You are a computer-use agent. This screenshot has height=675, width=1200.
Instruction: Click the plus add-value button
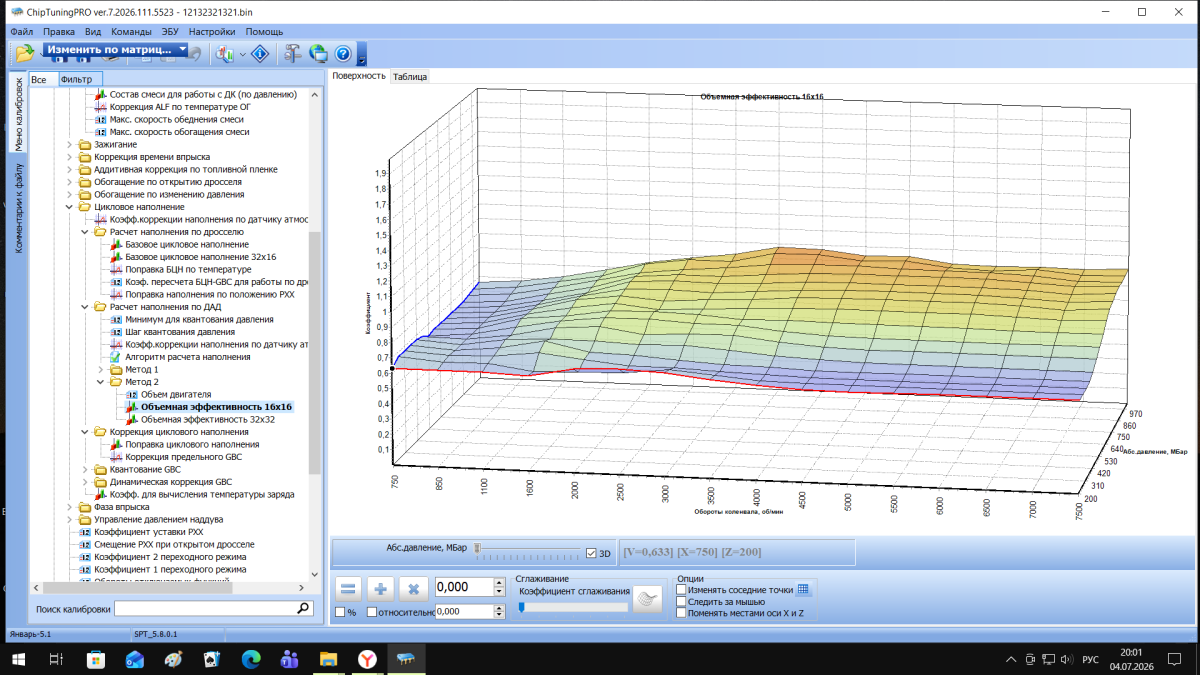(x=381, y=590)
